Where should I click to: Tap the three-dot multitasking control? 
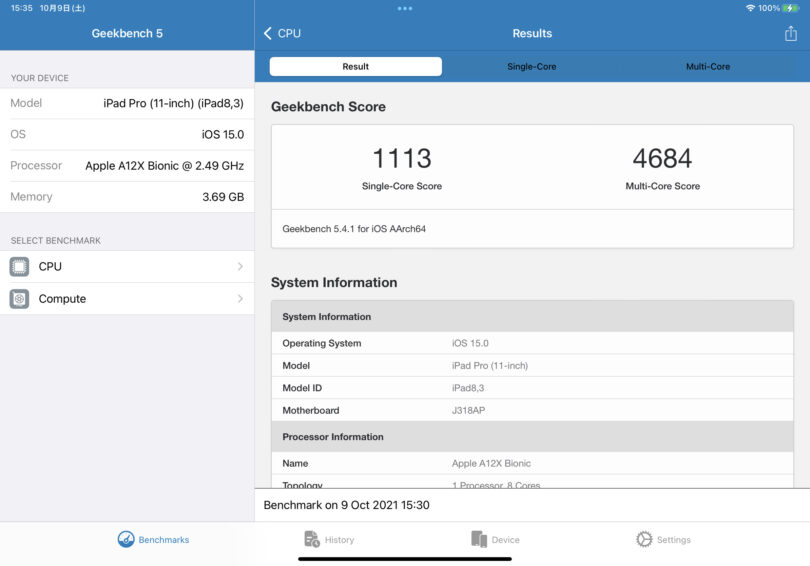(x=404, y=8)
